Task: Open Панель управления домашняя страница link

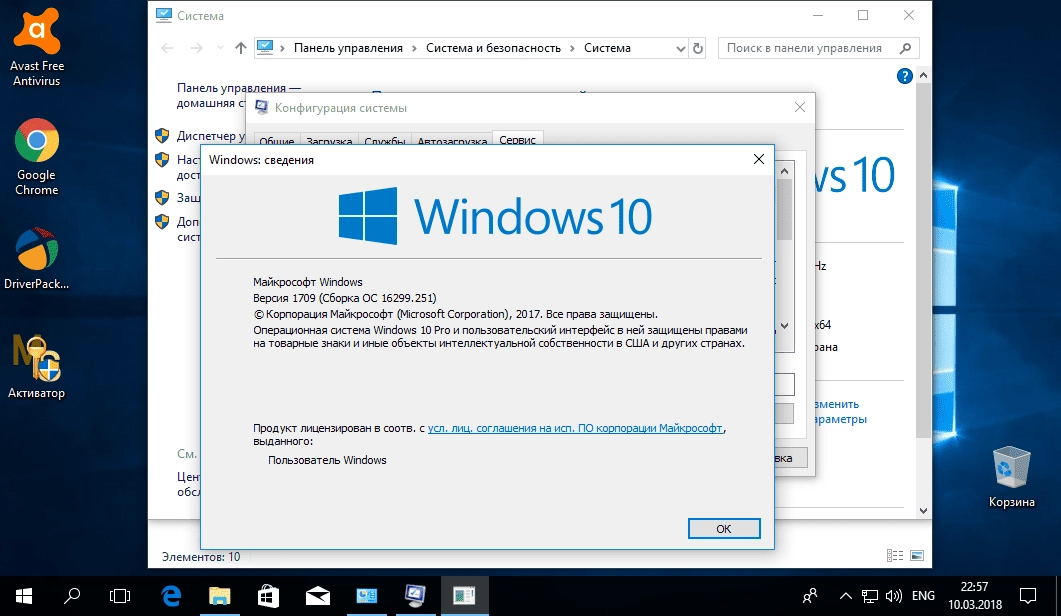Action: coord(211,95)
